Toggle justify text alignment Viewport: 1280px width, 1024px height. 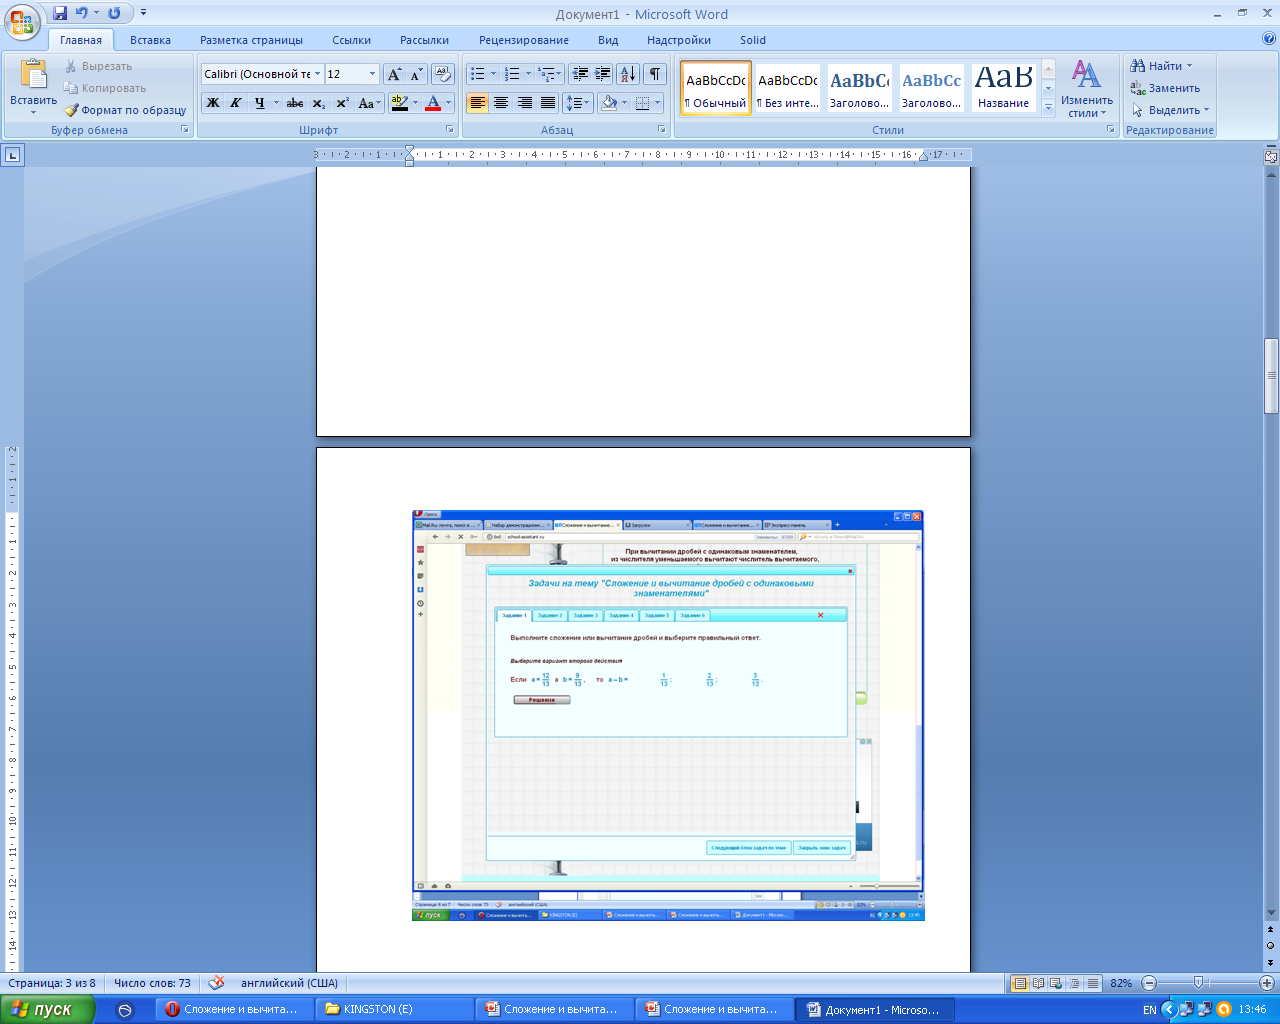pyautogui.click(x=548, y=103)
